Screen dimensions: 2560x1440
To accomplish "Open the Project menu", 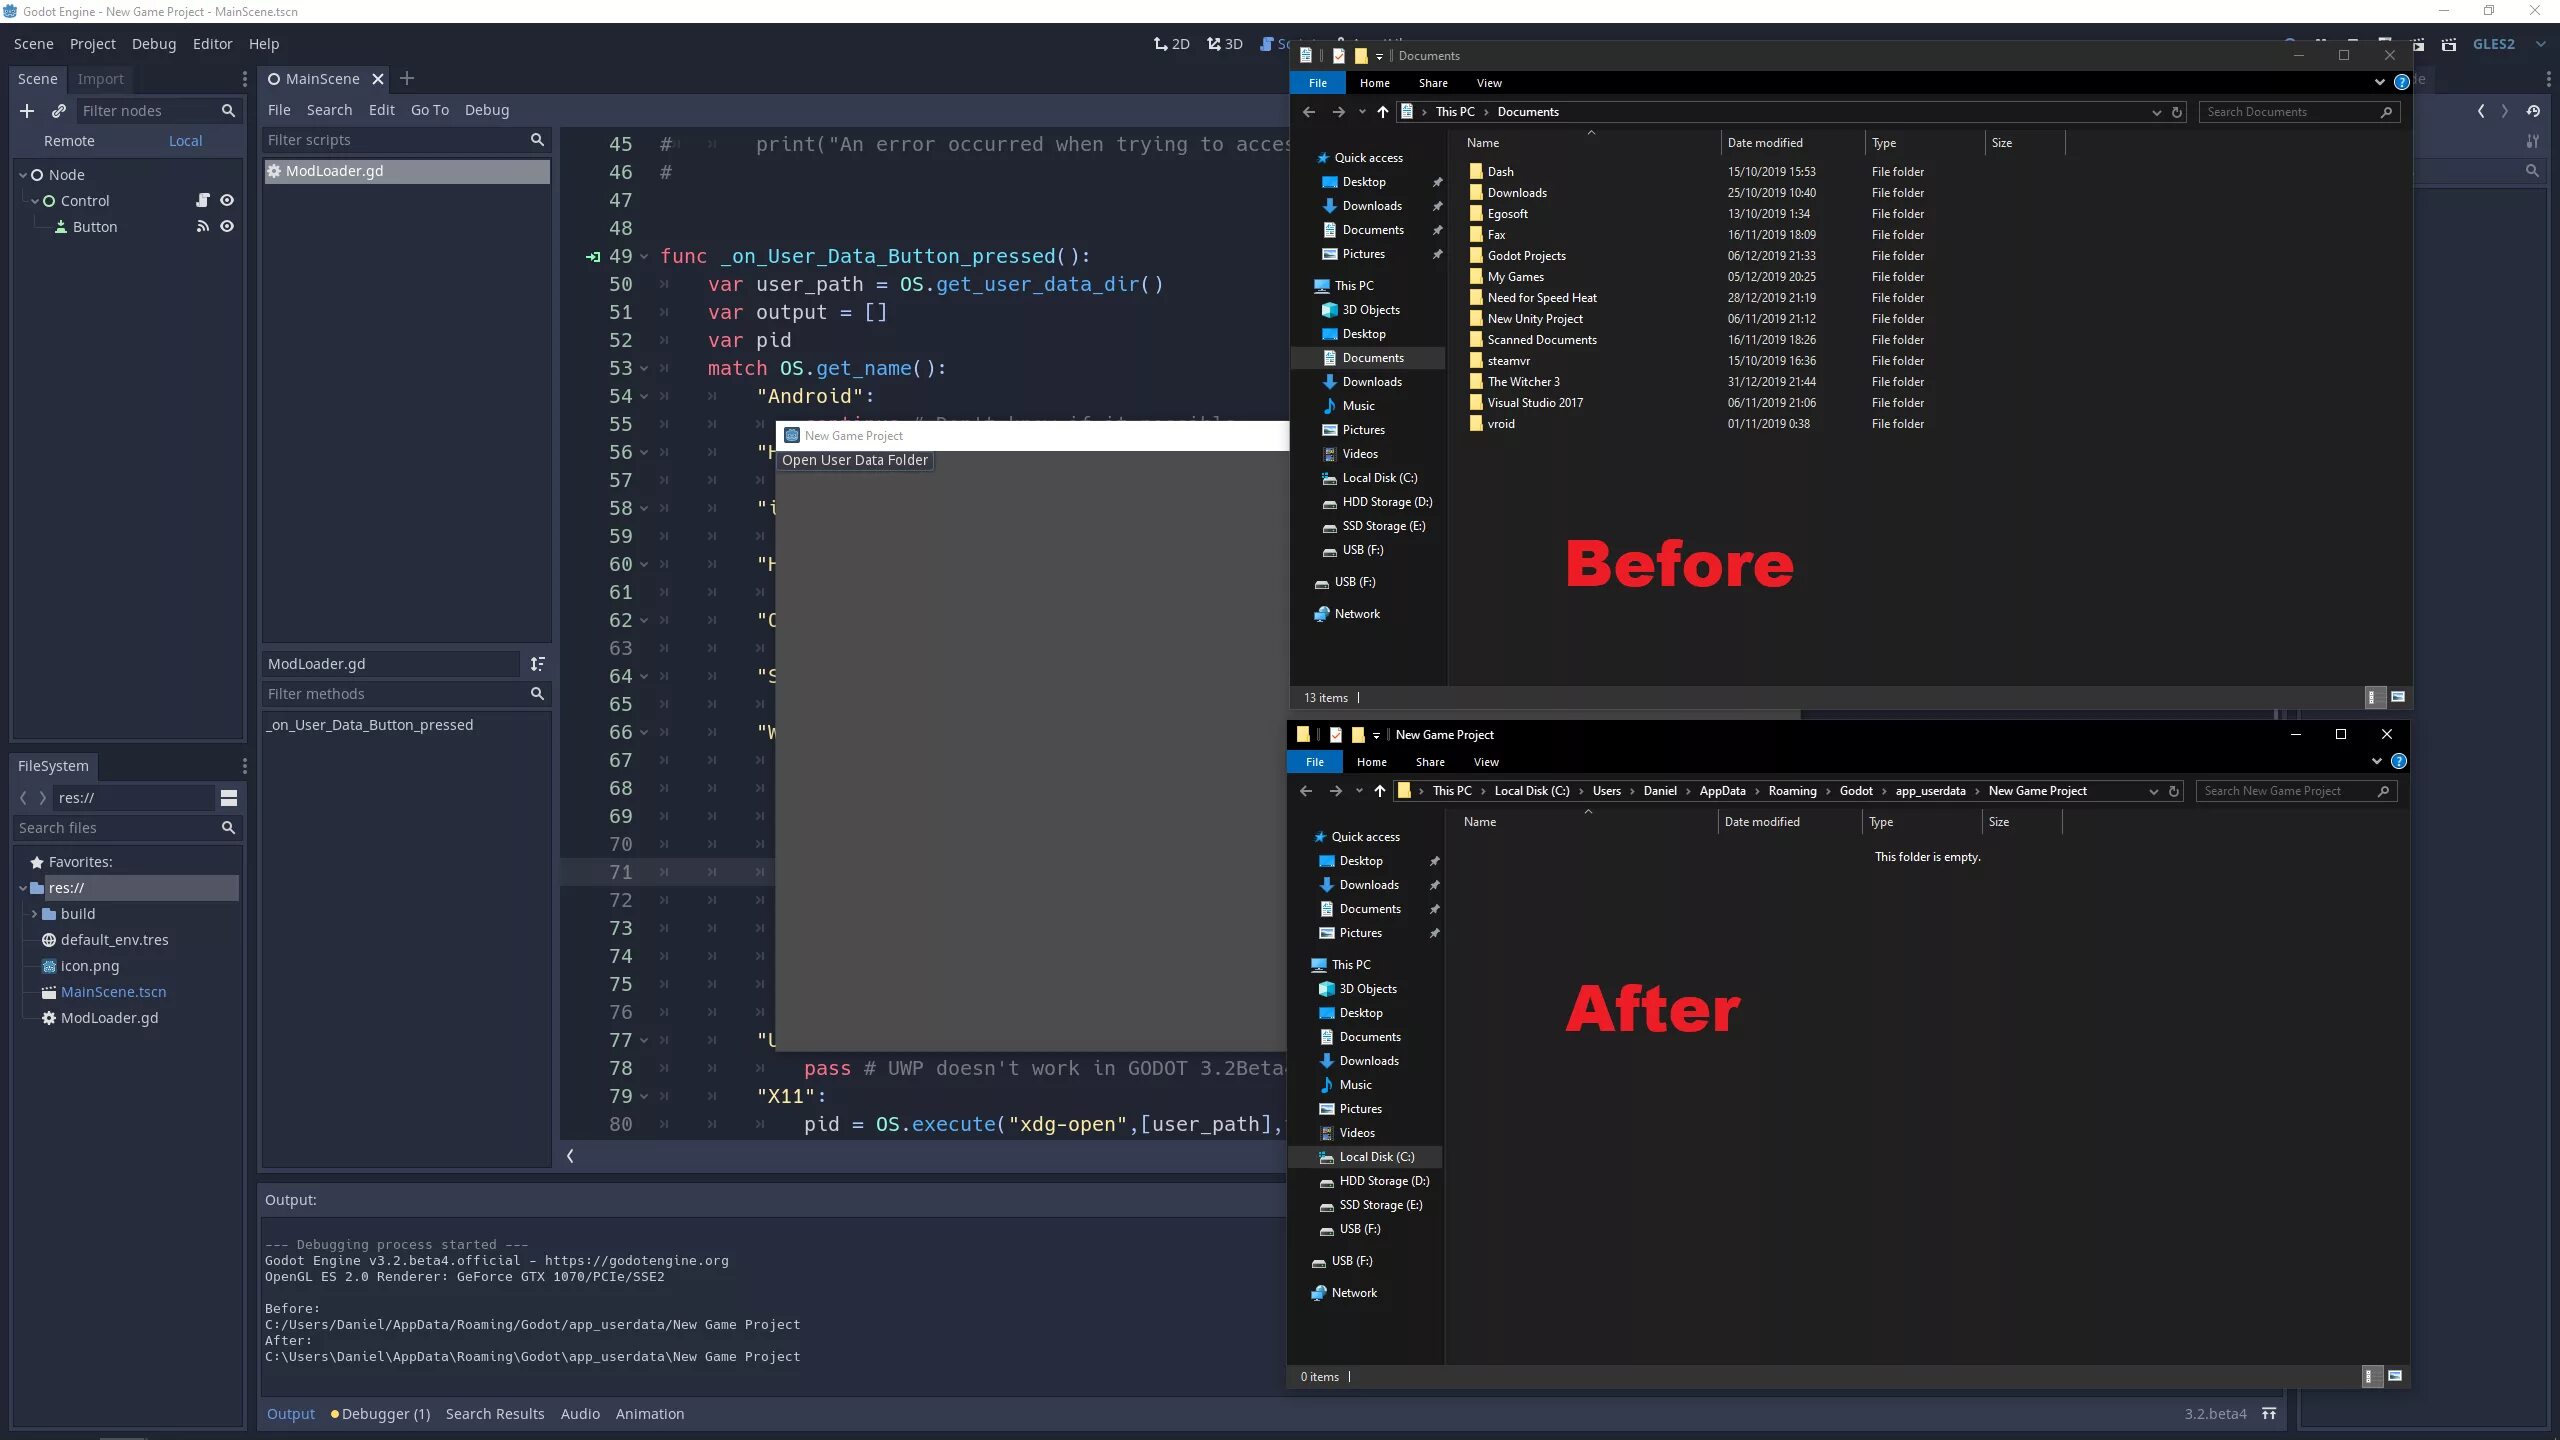I will click(92, 44).
